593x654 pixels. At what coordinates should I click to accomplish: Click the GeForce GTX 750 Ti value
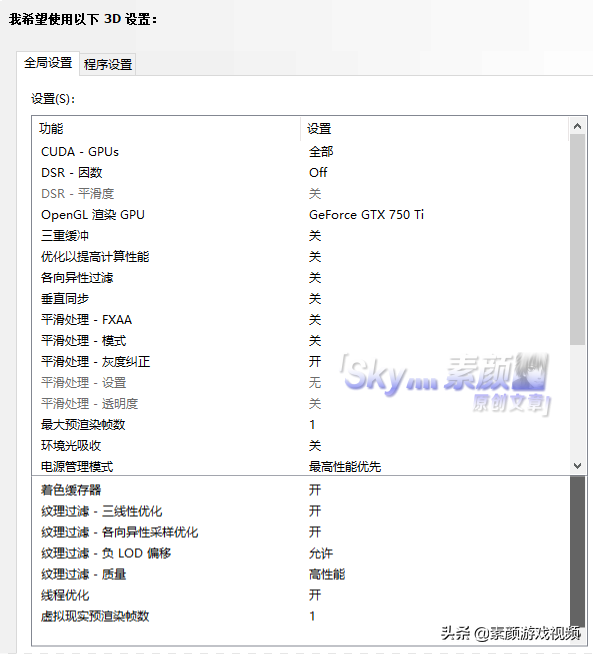[x=366, y=215]
